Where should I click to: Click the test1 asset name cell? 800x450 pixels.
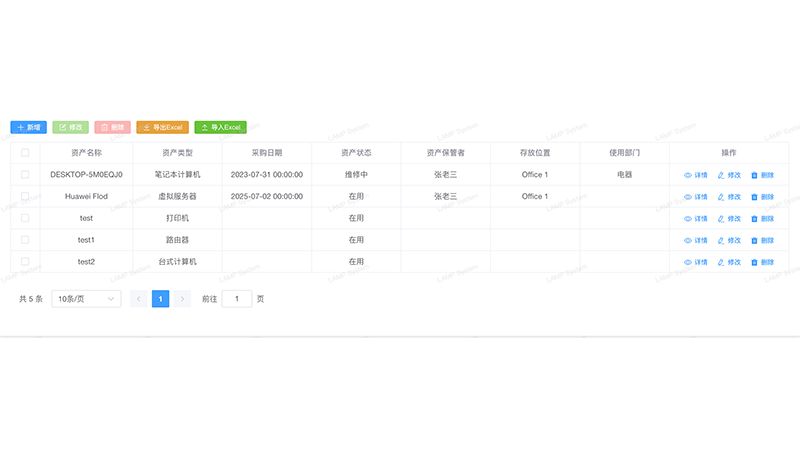86,240
